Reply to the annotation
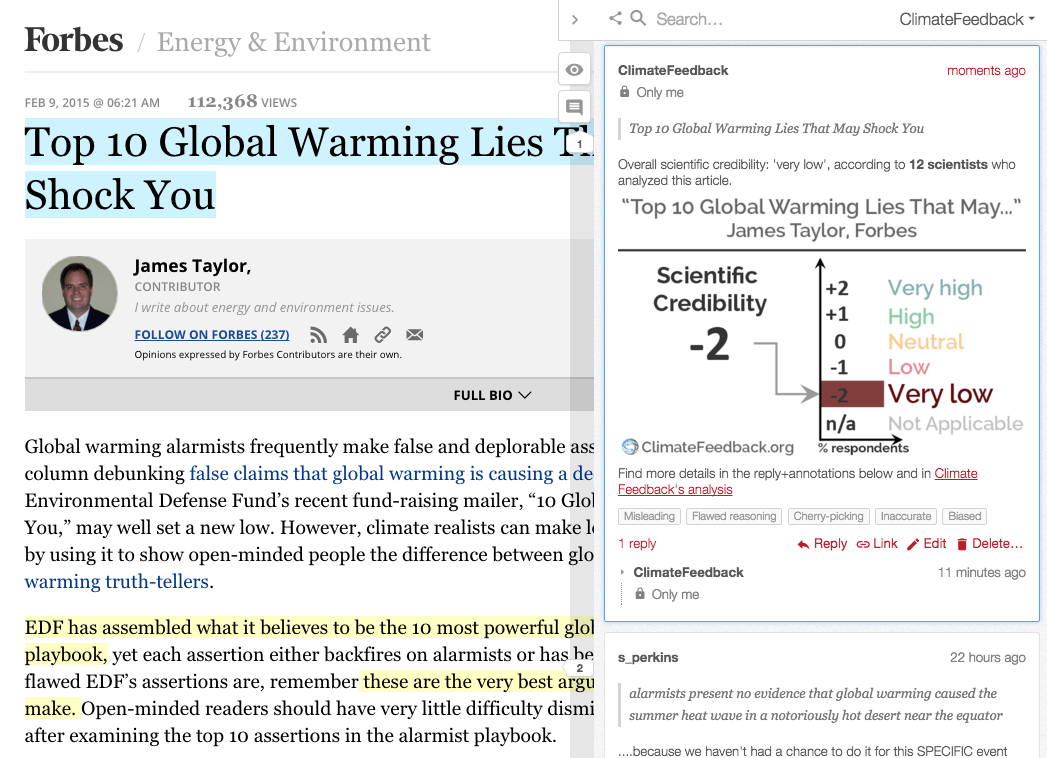Image resolution: width=1047 pixels, height=758 pixels. point(822,544)
